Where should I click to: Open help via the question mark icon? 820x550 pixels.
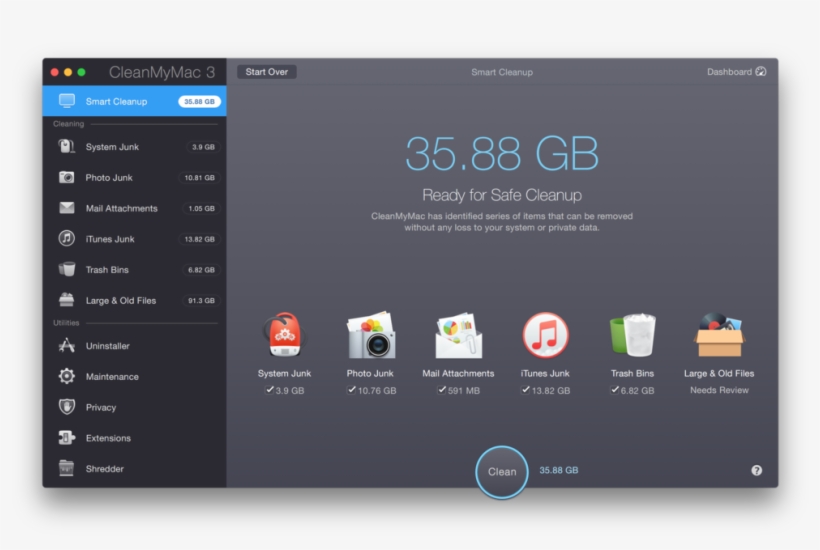[x=756, y=471]
